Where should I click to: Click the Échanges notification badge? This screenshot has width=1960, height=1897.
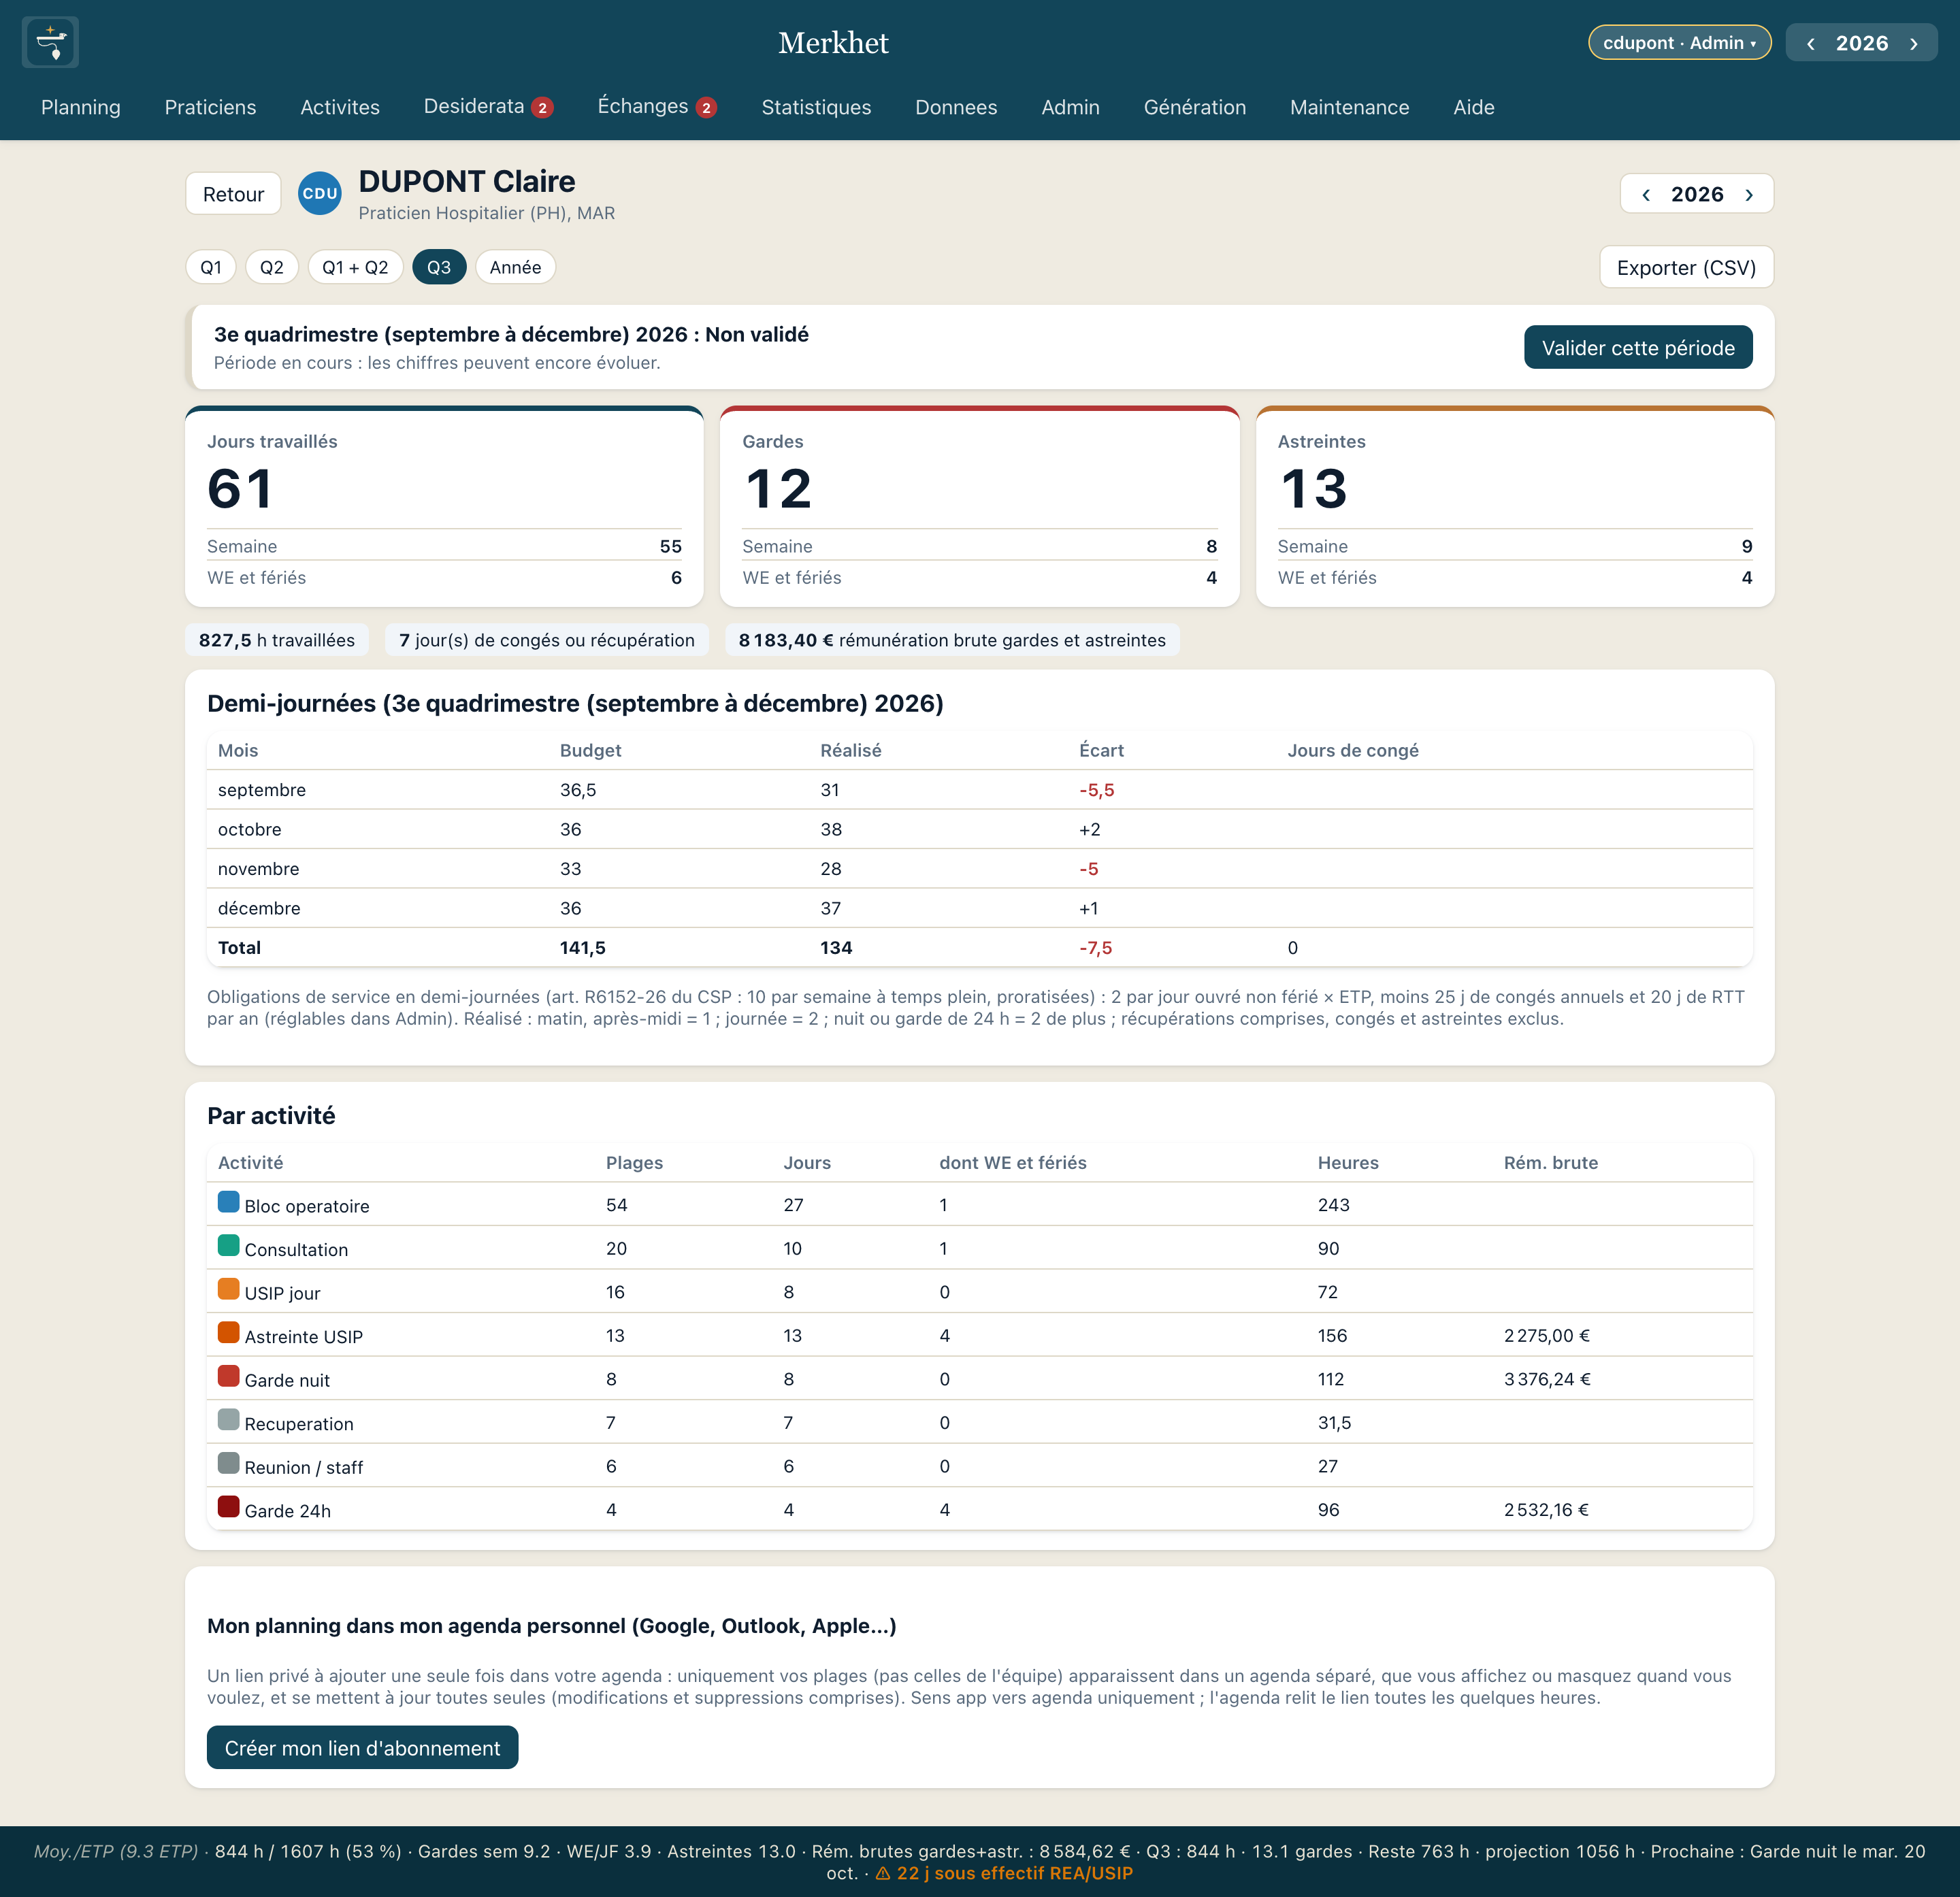coord(706,108)
